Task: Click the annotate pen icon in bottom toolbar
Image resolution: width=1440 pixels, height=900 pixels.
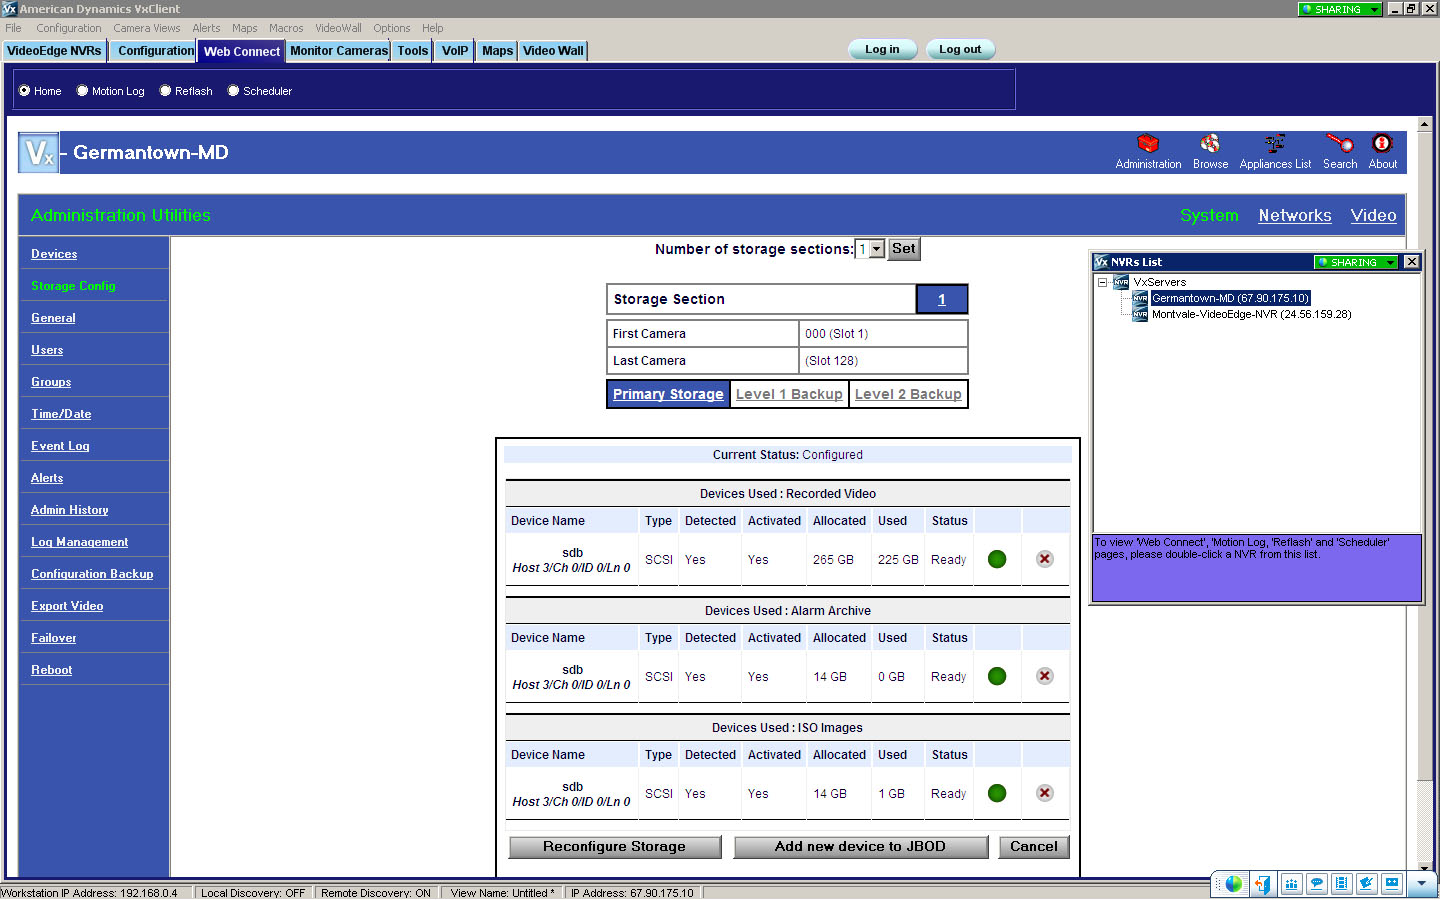Action: [1366, 884]
